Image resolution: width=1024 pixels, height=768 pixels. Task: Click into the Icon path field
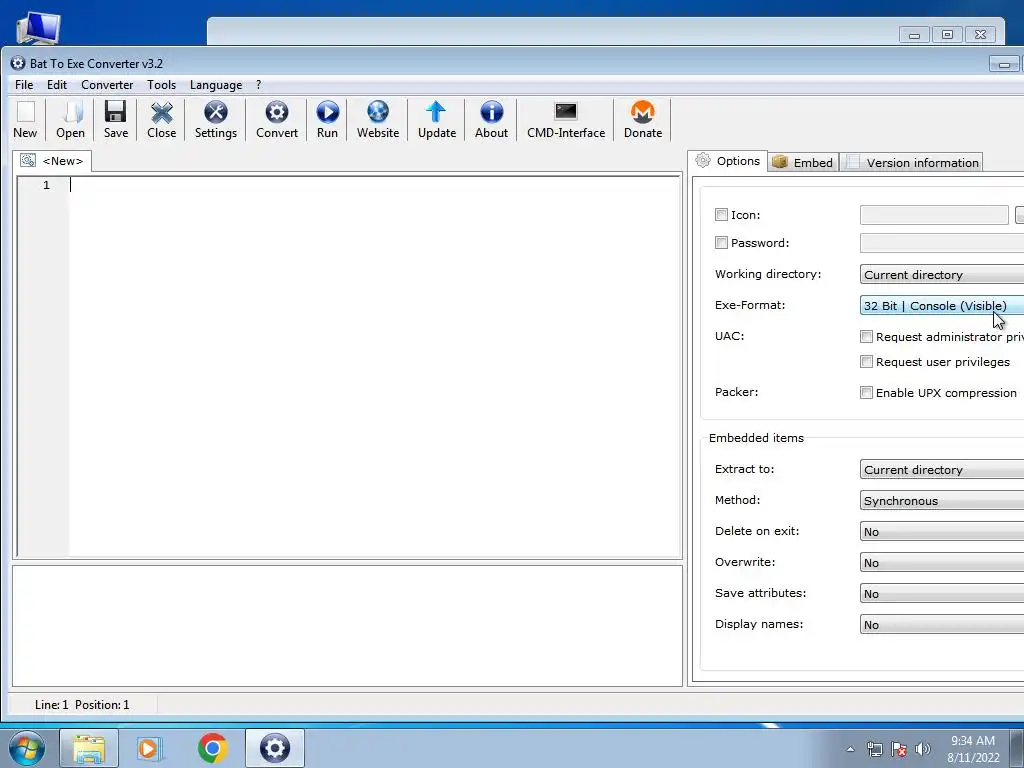[x=934, y=215]
